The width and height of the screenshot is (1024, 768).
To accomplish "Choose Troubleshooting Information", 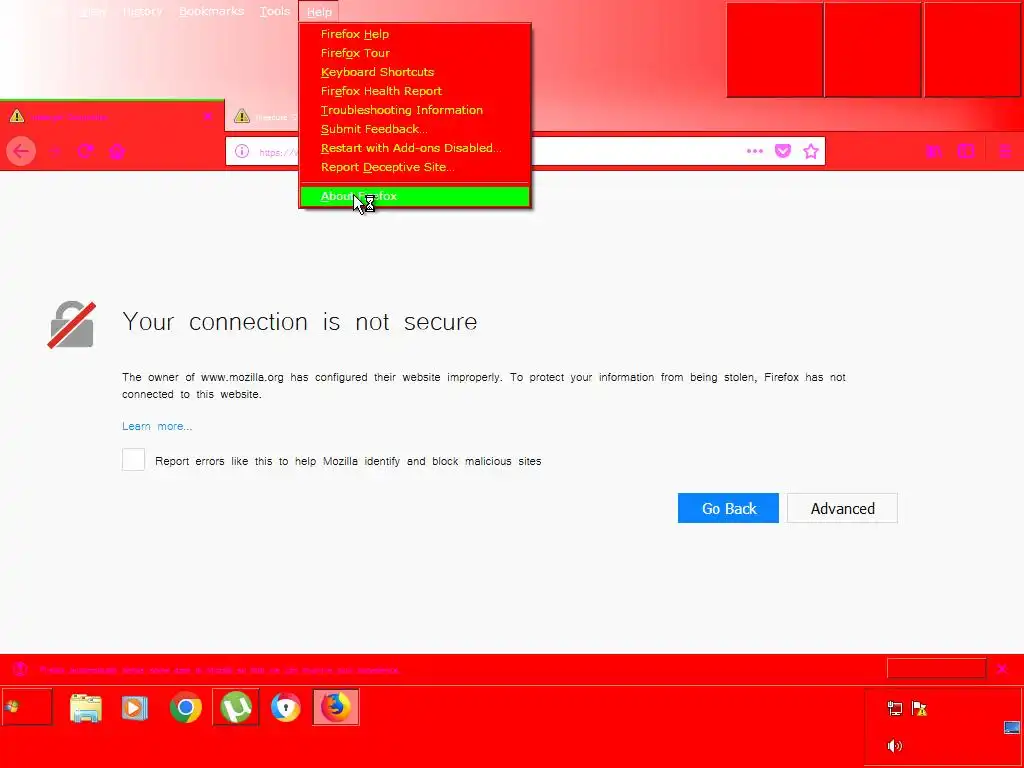I will pos(415,110).
